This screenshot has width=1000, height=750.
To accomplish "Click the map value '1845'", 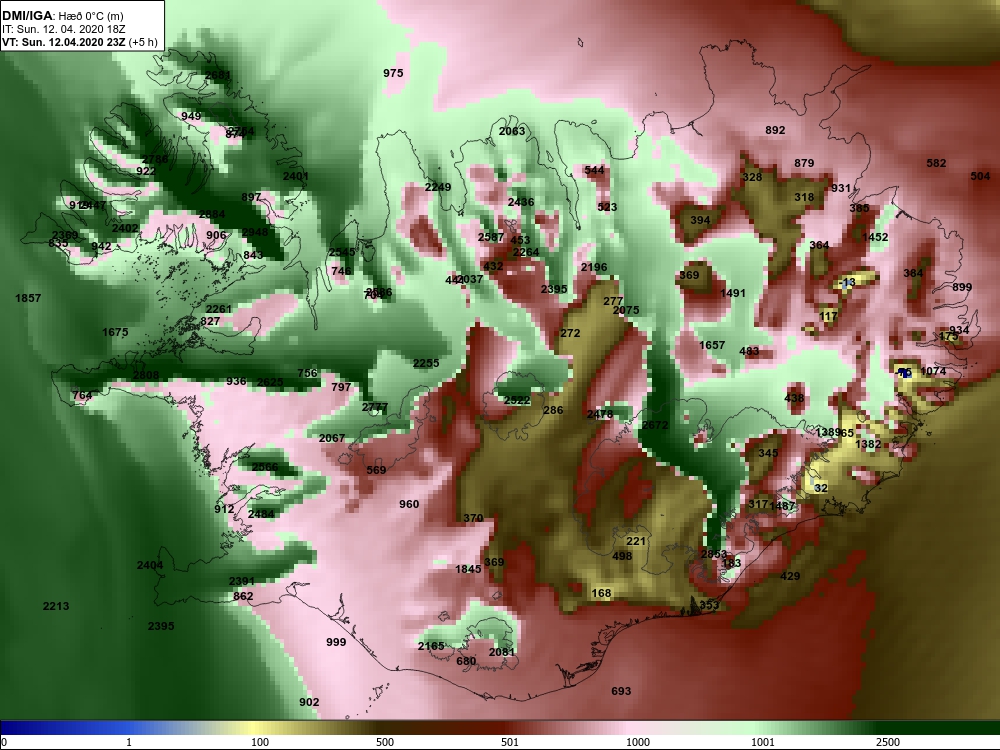I will point(468,569).
